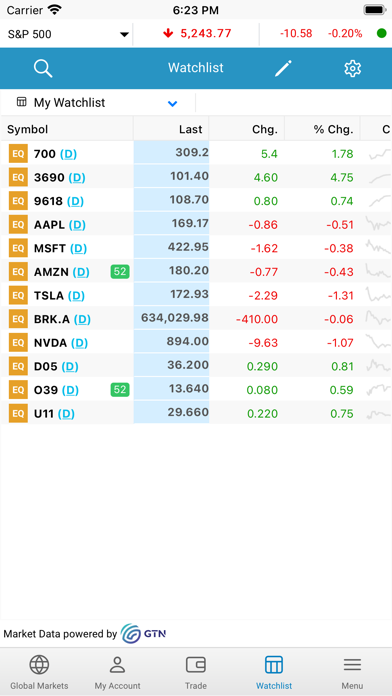Open the MSFT sparkline chart
Screen dimensions: 392x696
pyautogui.click(x=378, y=247)
